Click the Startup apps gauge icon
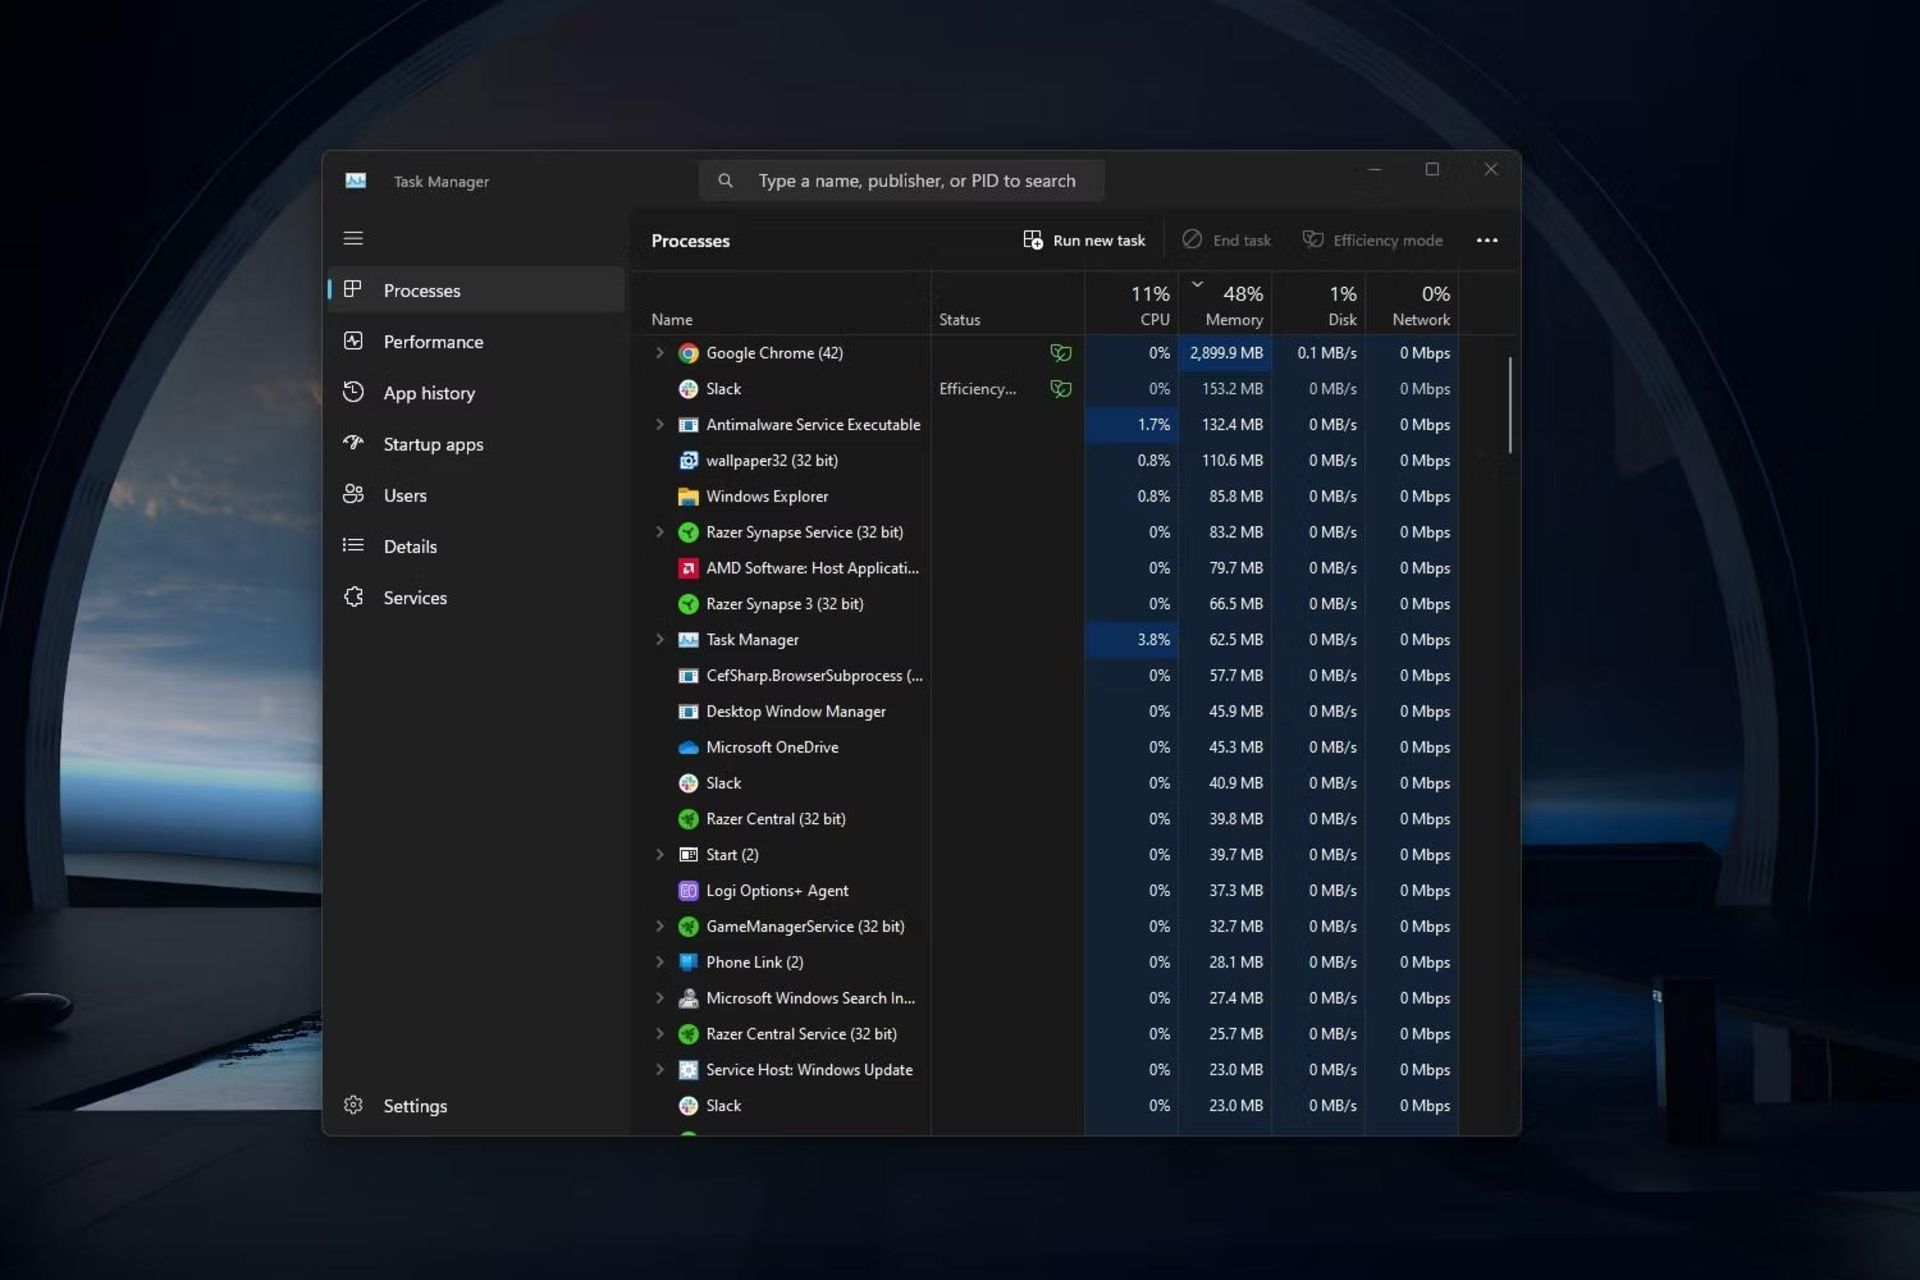Viewport: 1920px width, 1280px height. [353, 443]
